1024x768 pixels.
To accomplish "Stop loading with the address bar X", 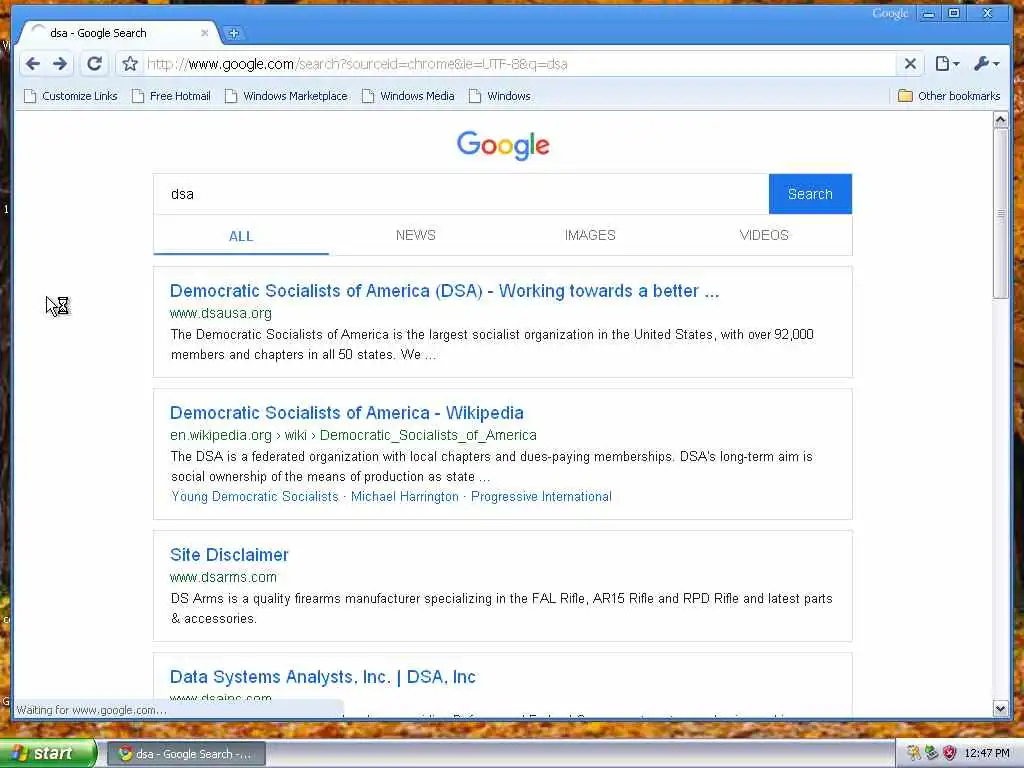I will 910,63.
